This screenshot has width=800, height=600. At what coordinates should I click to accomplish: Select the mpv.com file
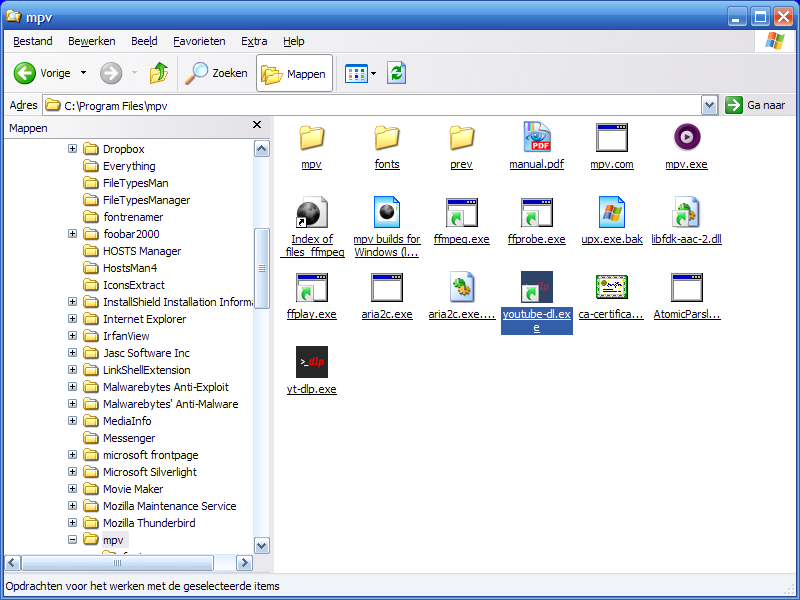point(612,137)
